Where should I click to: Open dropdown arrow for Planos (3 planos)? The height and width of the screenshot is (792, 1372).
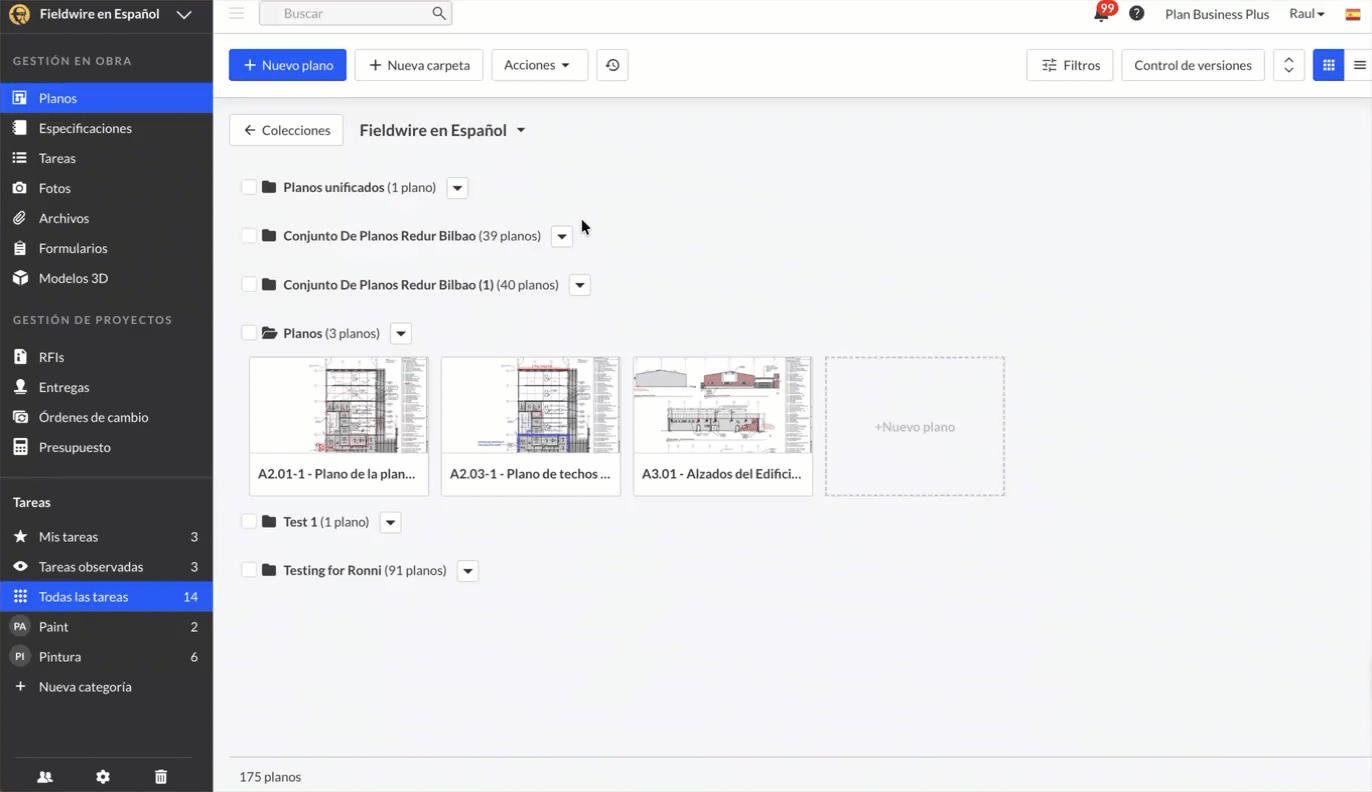pyautogui.click(x=401, y=334)
